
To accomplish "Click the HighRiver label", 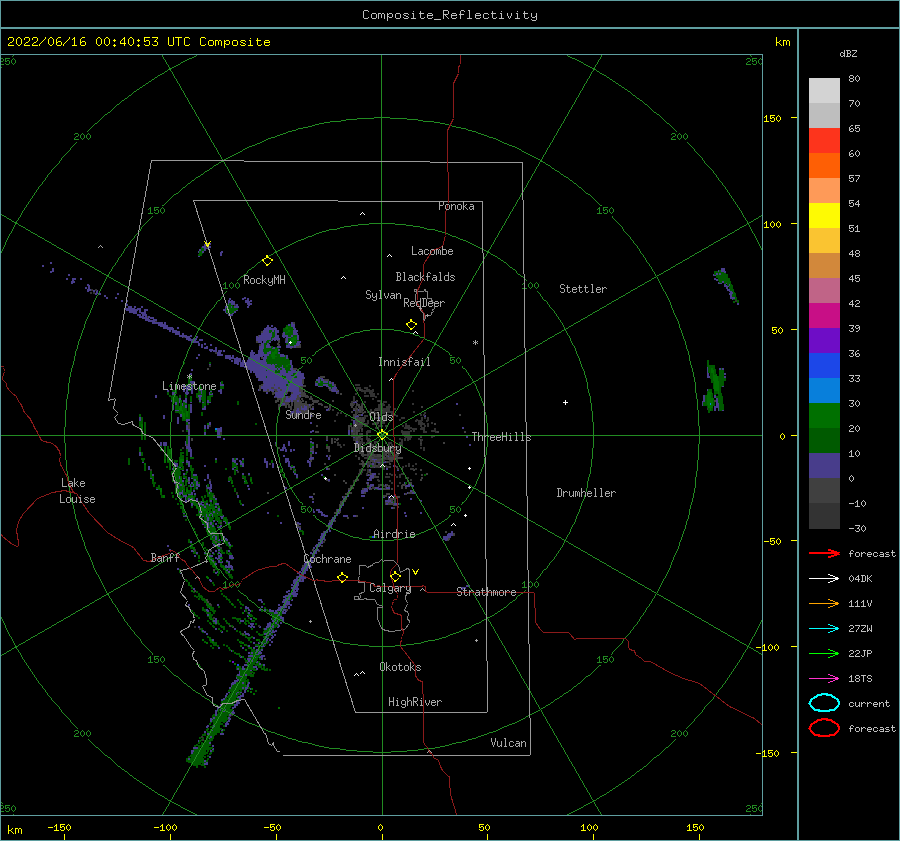I will click(415, 702).
